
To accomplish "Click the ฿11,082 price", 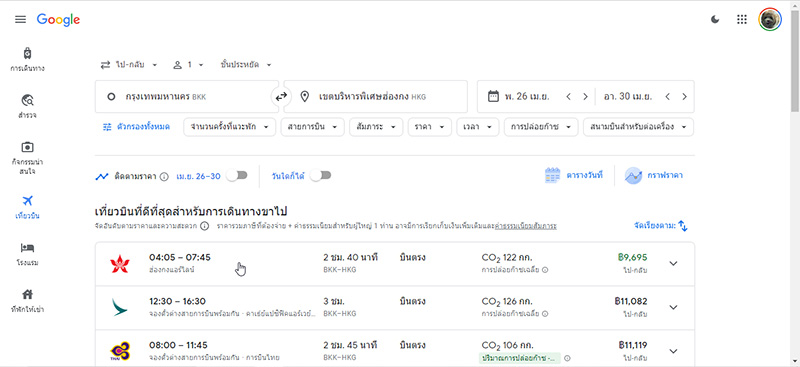I will pos(631,301).
